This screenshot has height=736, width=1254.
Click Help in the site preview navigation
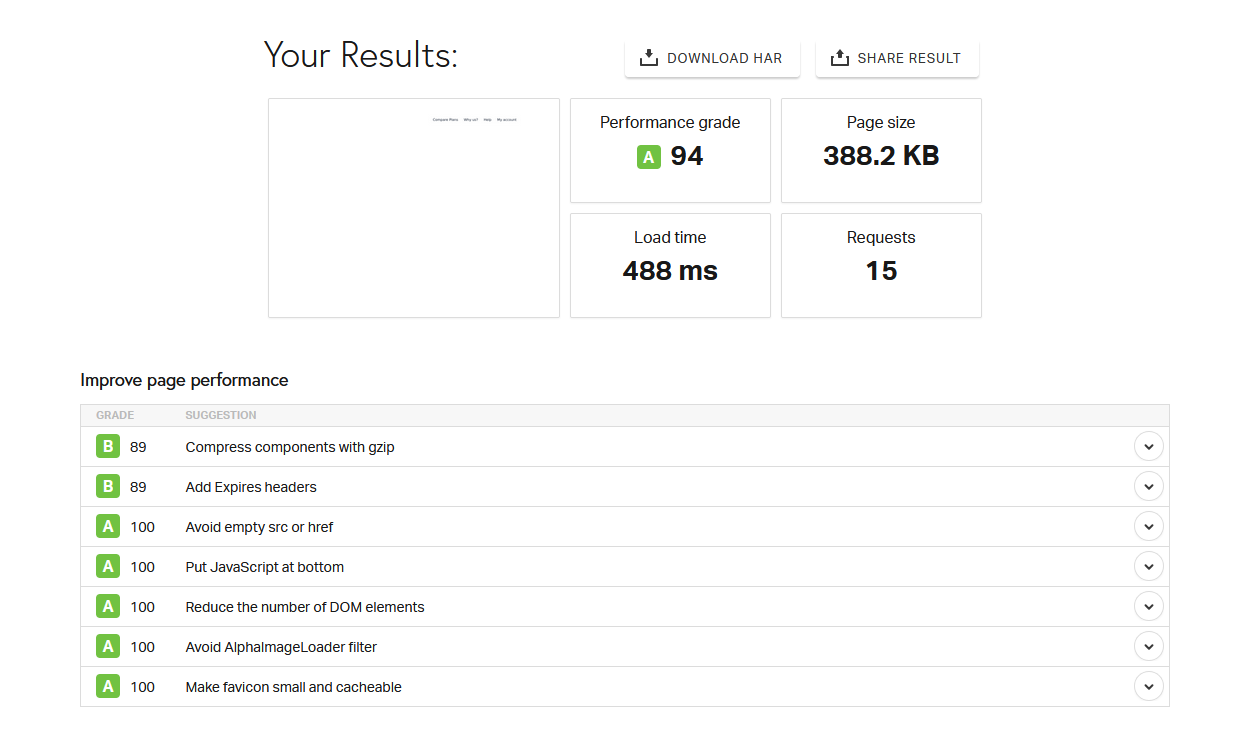(x=488, y=119)
